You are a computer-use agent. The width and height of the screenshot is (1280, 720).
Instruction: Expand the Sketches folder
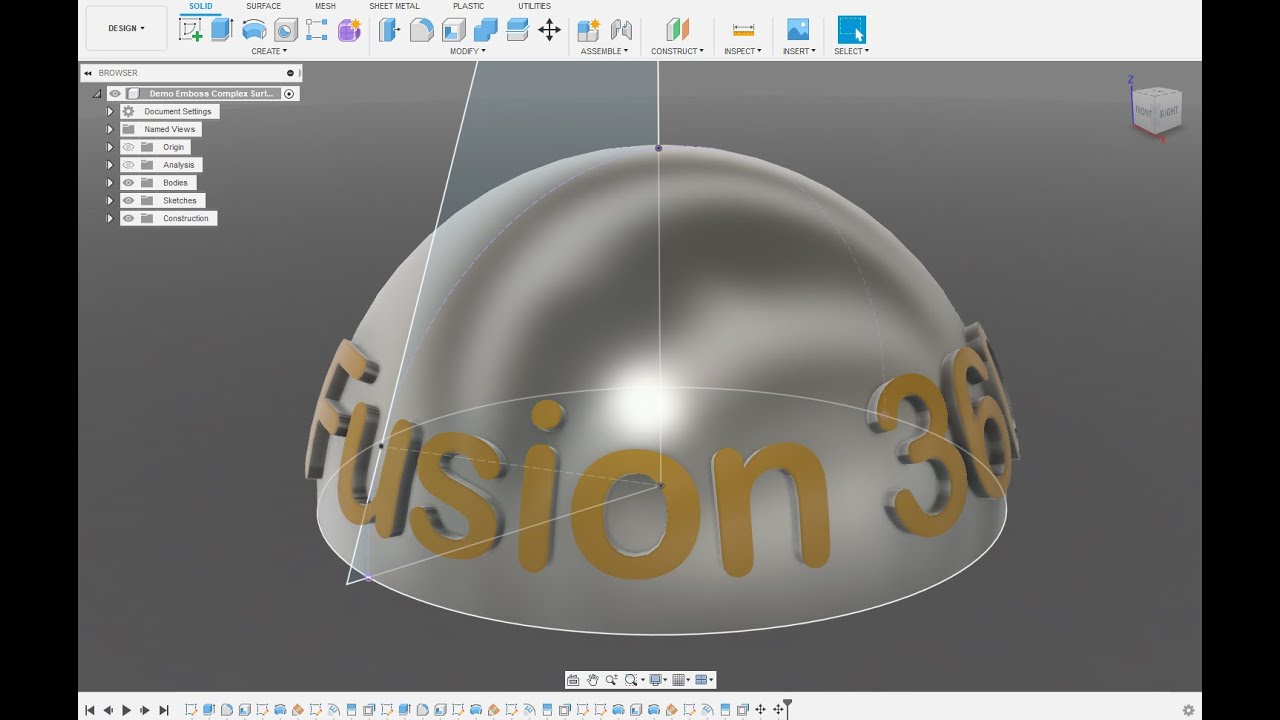point(110,201)
